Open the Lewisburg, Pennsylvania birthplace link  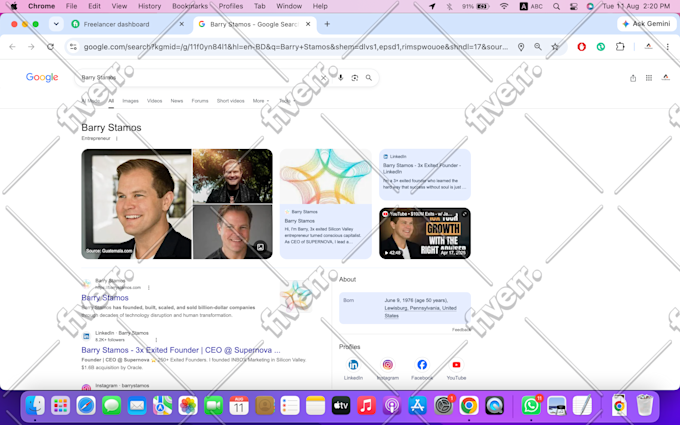(x=420, y=312)
